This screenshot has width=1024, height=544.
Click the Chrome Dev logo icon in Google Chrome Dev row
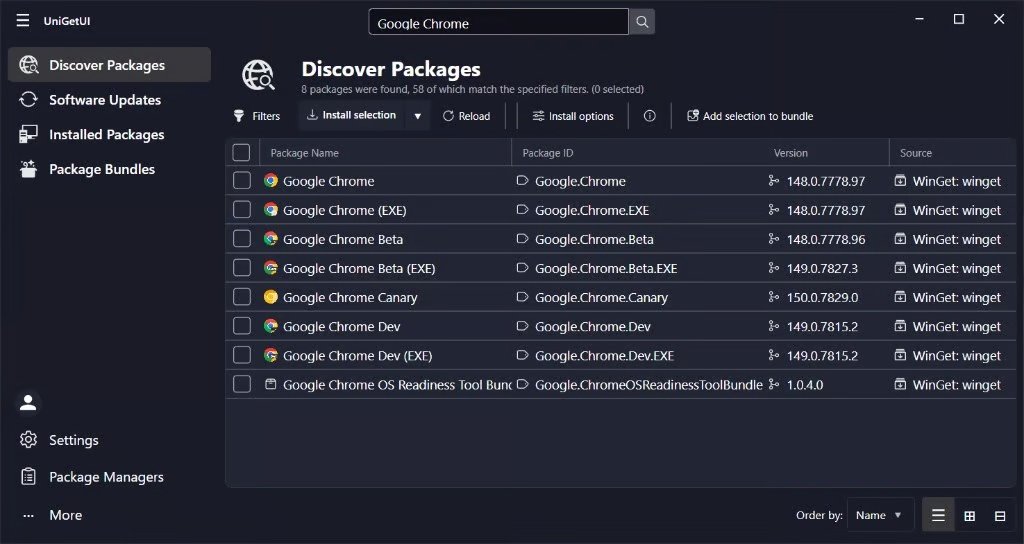(x=271, y=326)
